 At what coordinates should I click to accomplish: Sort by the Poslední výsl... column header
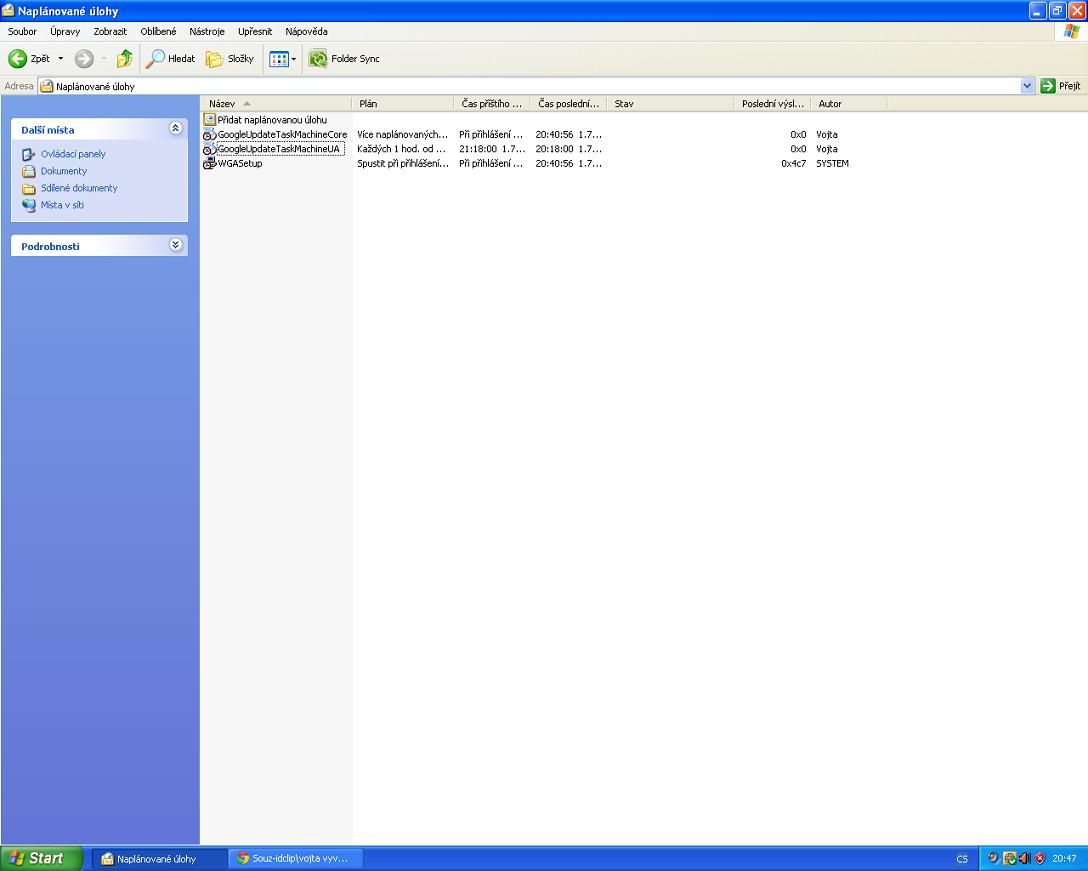pos(772,103)
